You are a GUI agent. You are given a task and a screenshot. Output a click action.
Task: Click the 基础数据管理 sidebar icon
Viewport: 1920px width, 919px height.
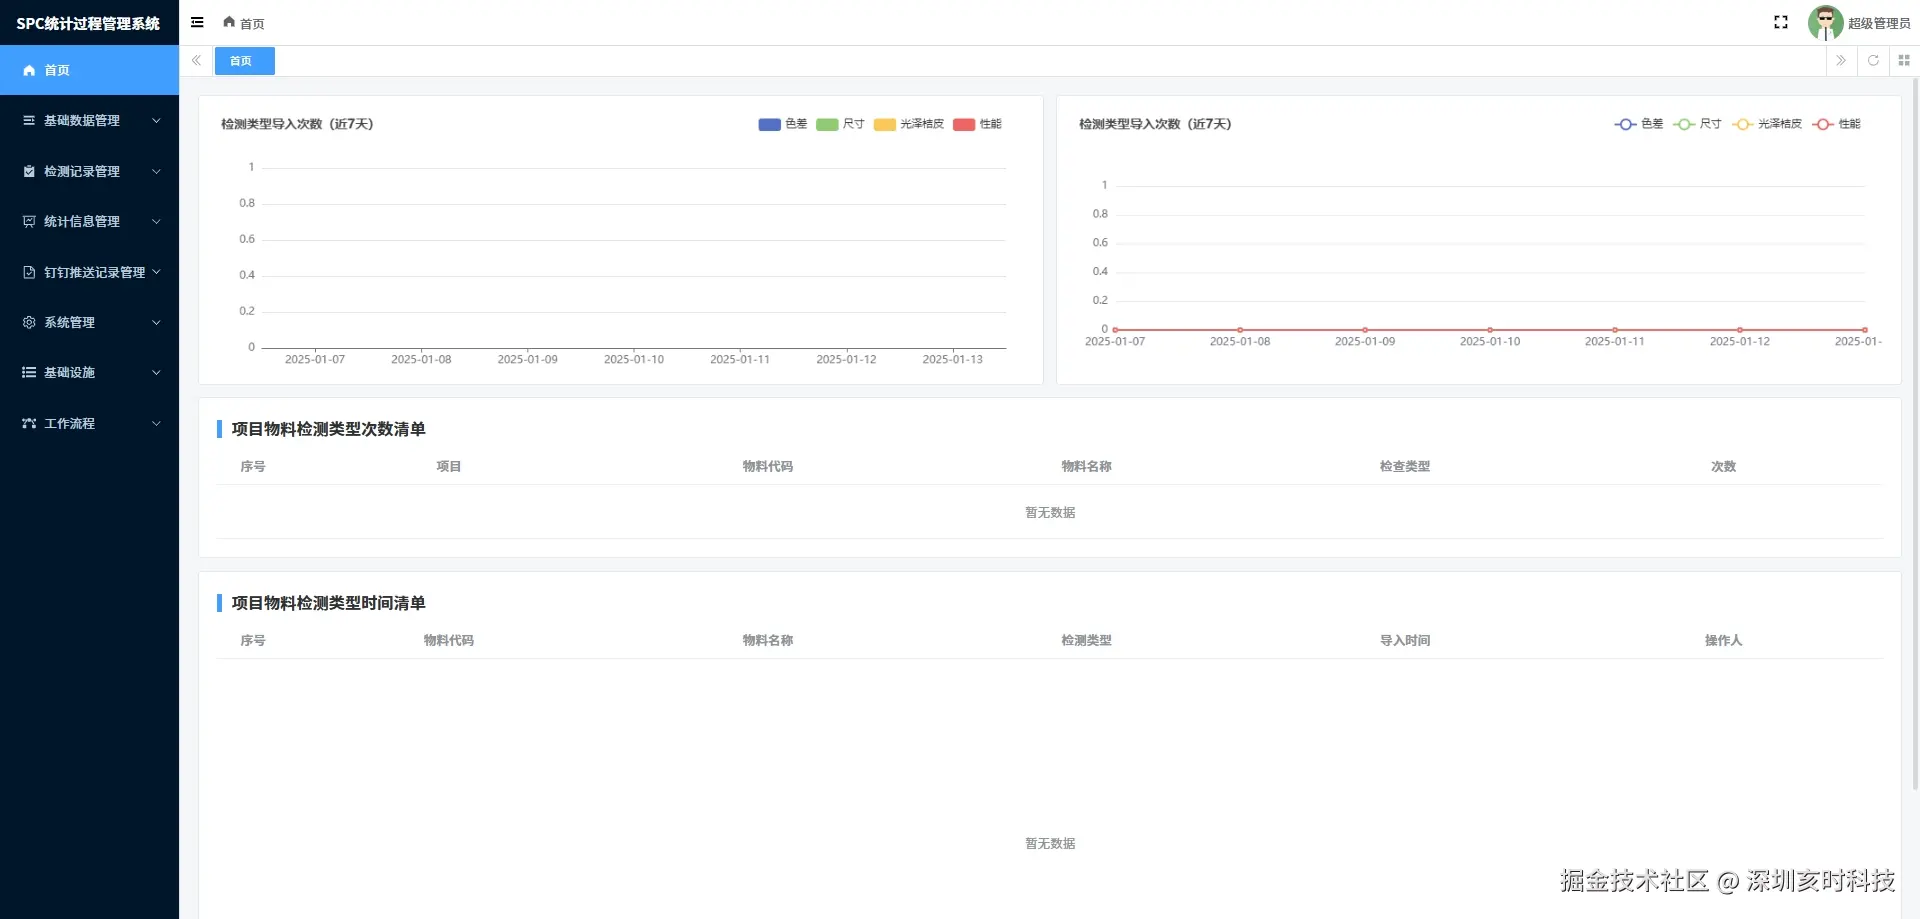pyautogui.click(x=29, y=121)
